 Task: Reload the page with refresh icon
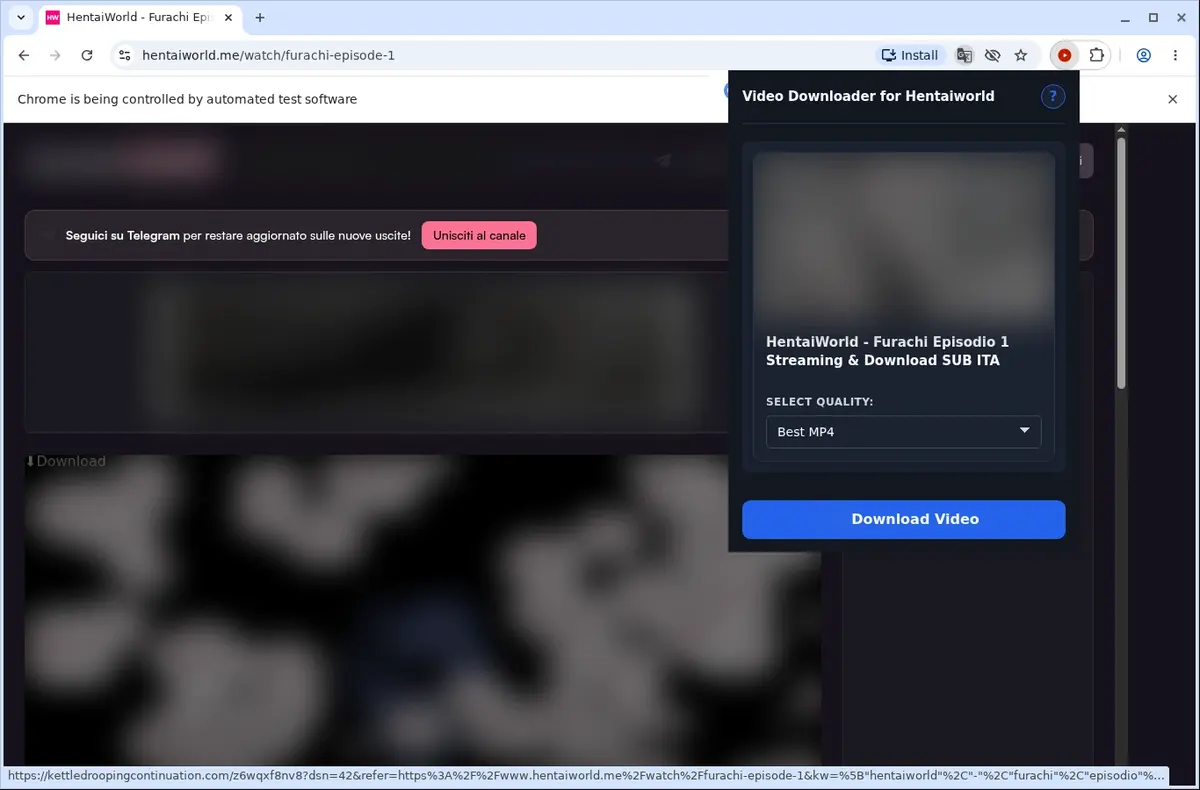pos(87,56)
